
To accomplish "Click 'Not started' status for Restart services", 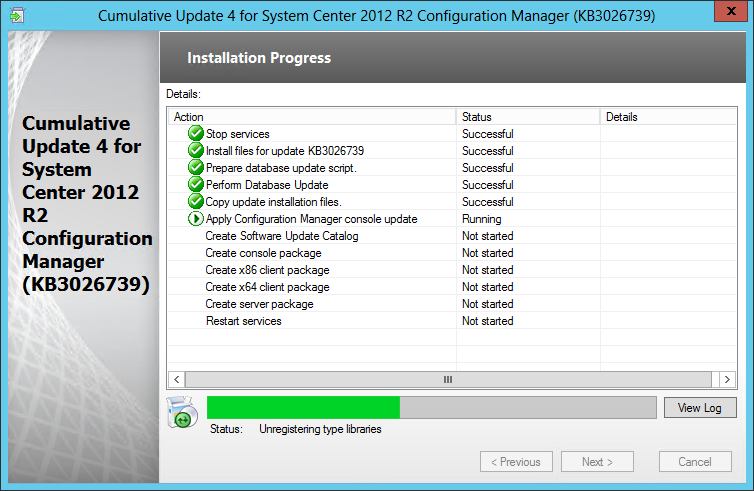I will click(488, 321).
